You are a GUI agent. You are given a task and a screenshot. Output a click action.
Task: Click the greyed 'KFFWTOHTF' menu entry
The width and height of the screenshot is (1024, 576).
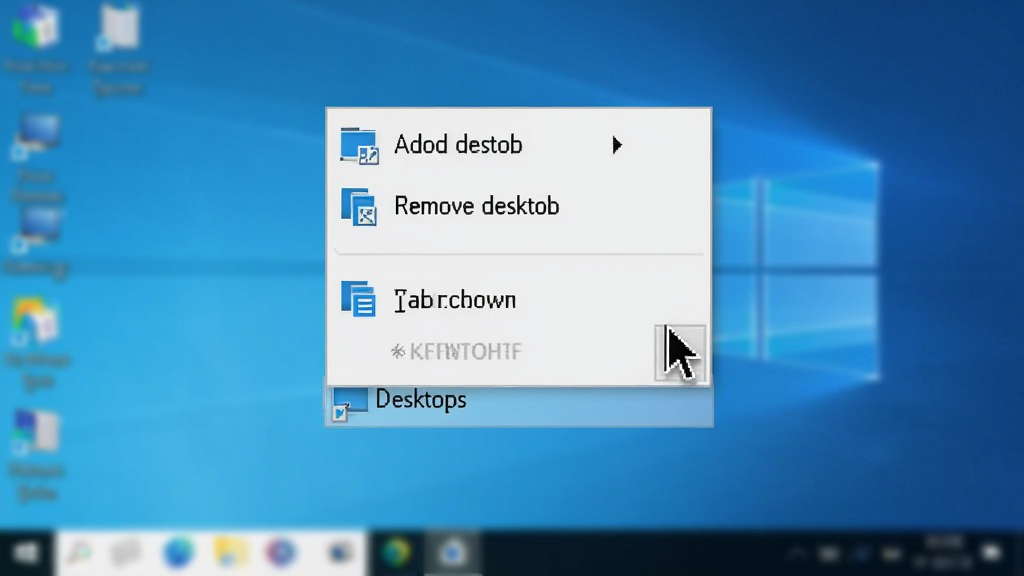[x=456, y=351]
